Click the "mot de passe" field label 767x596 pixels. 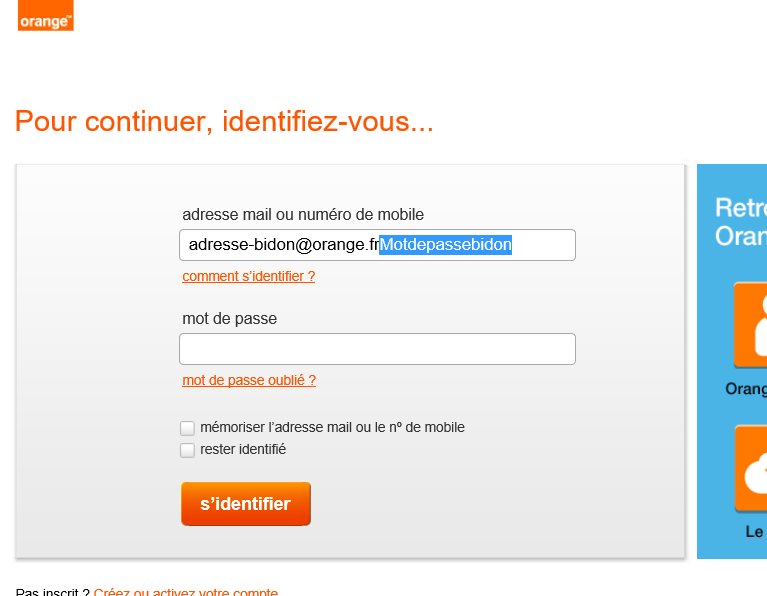pyautogui.click(x=229, y=318)
